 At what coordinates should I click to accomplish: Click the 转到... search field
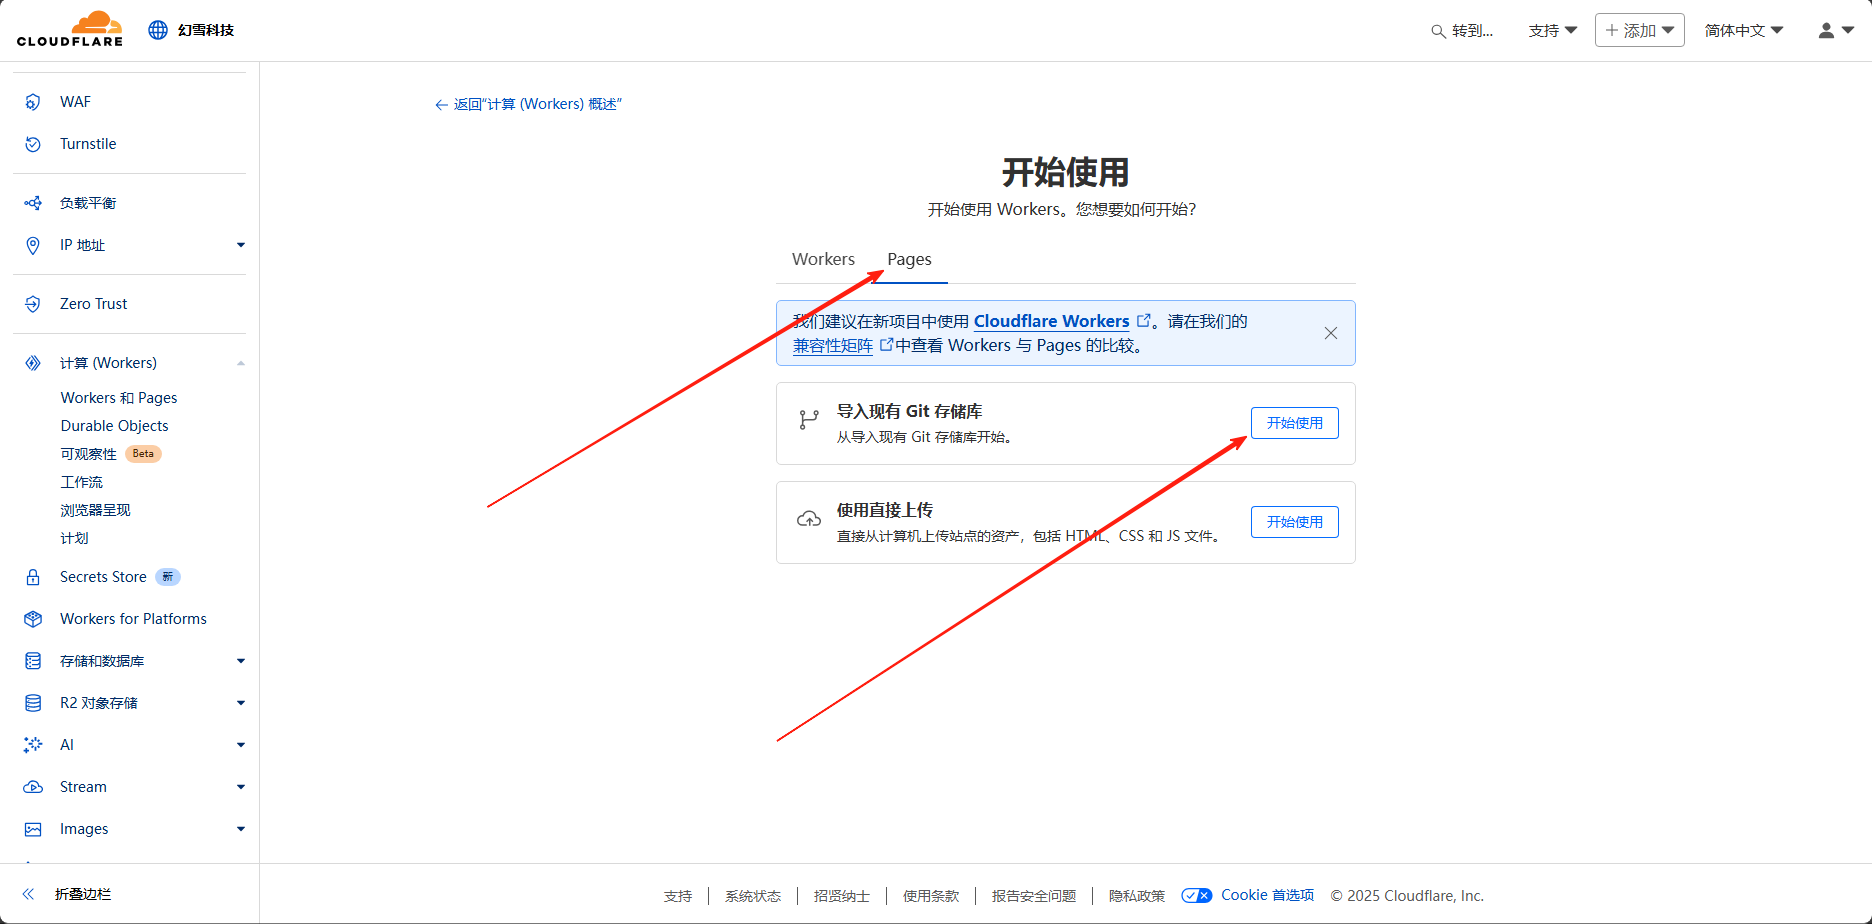click(x=1462, y=31)
